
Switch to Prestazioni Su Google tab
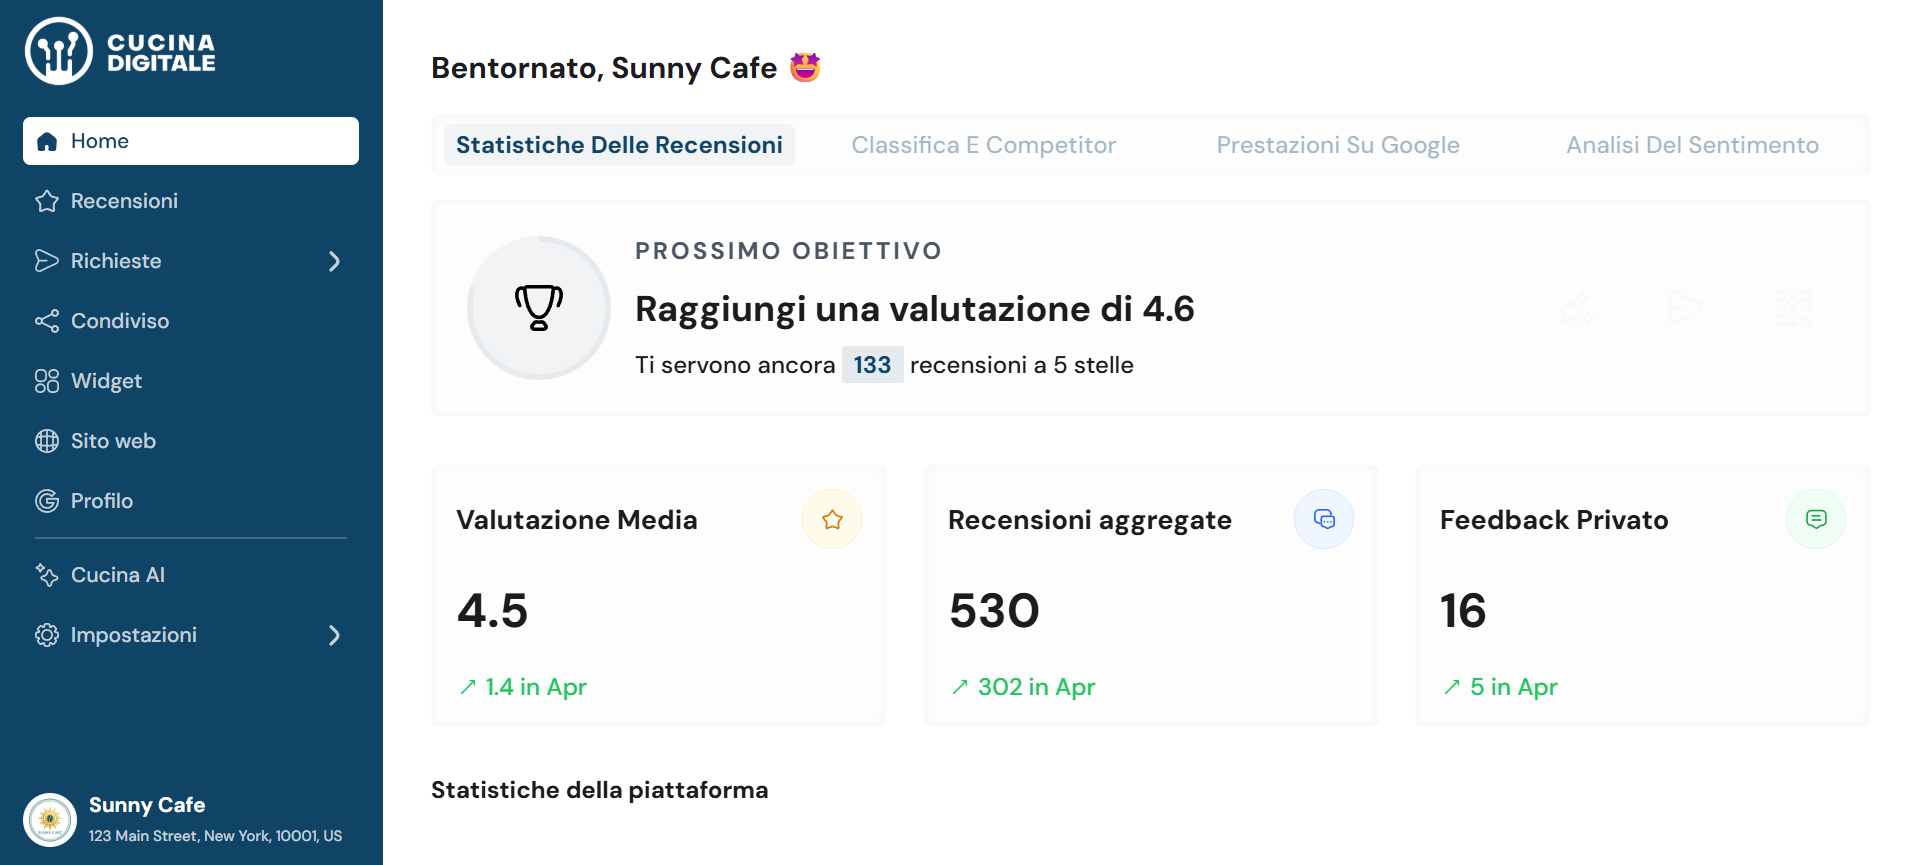(1337, 145)
